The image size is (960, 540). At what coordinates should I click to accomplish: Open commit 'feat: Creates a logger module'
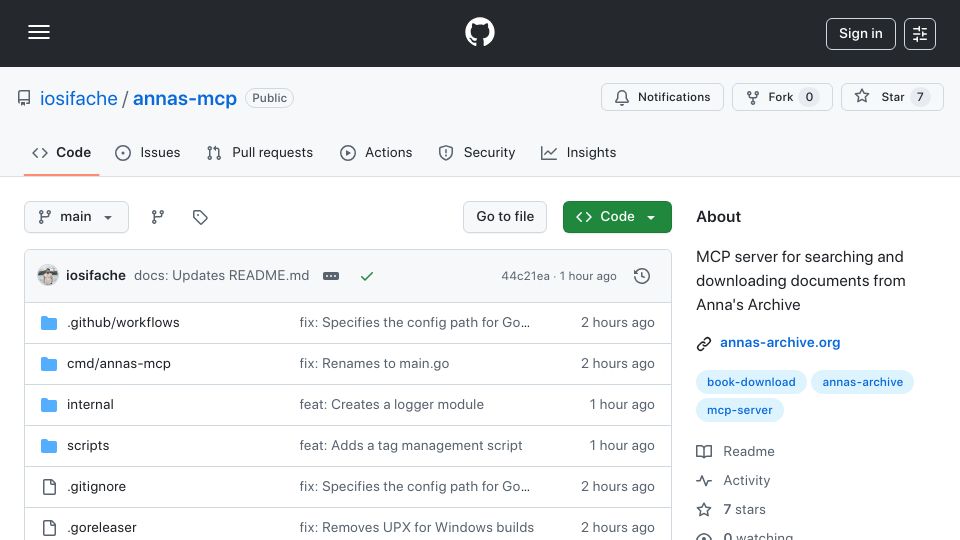click(391, 405)
